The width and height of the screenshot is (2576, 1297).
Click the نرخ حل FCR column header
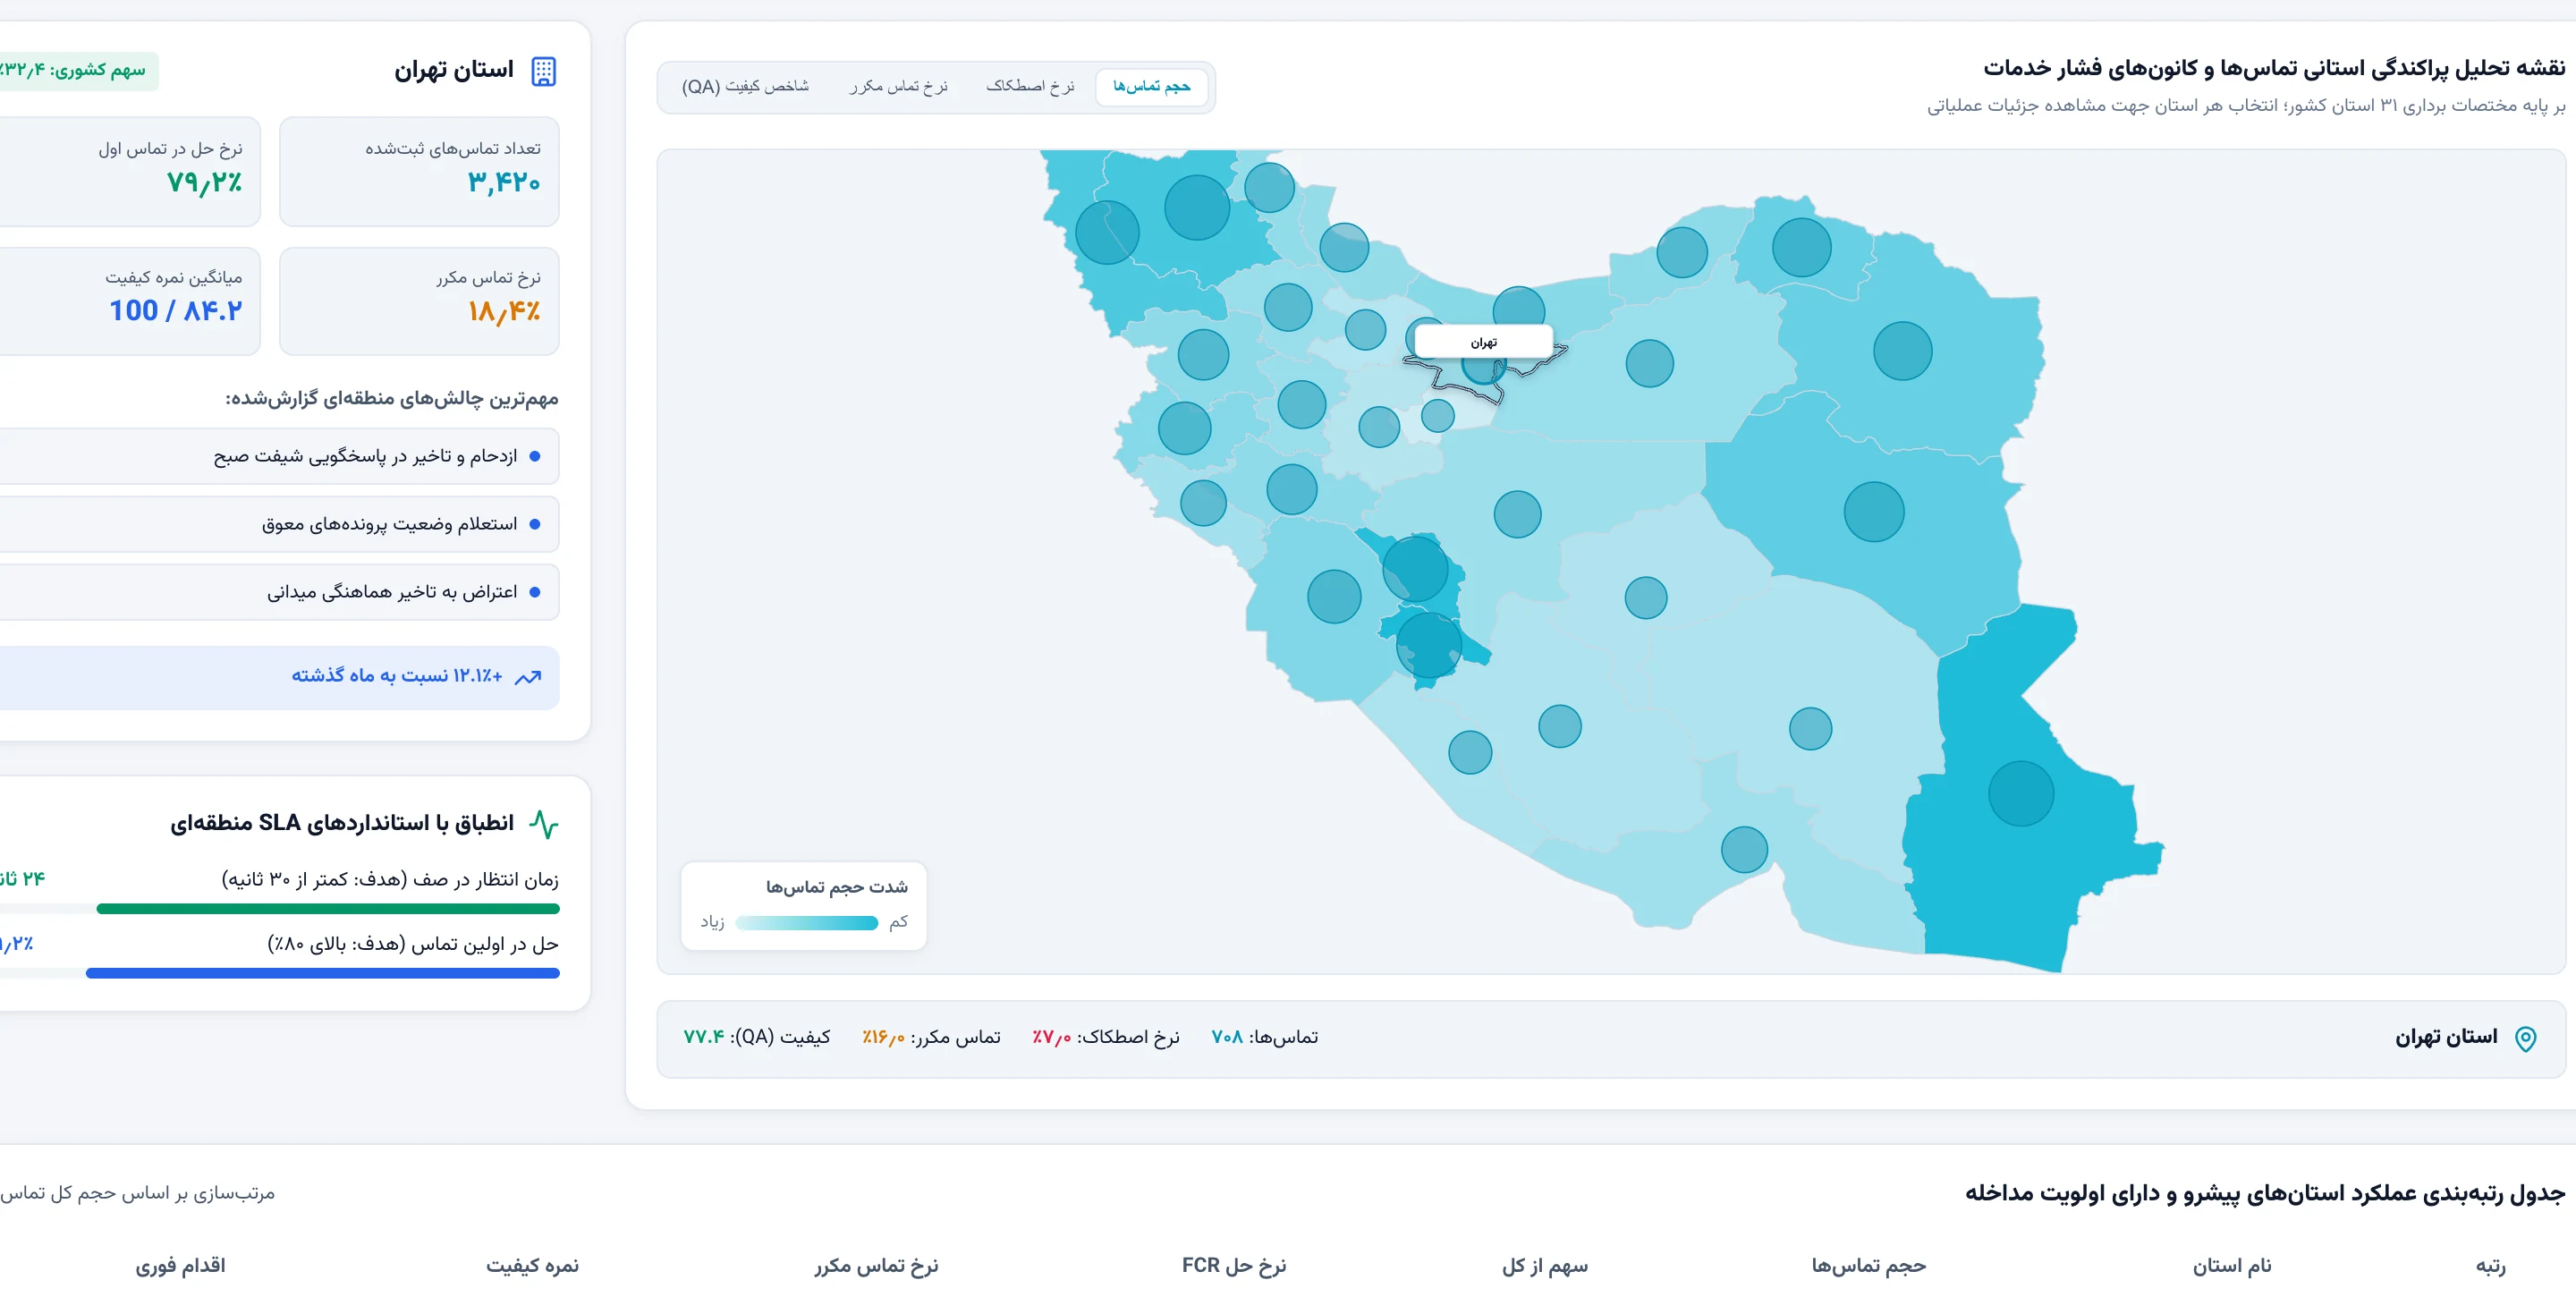[x=1233, y=1266]
